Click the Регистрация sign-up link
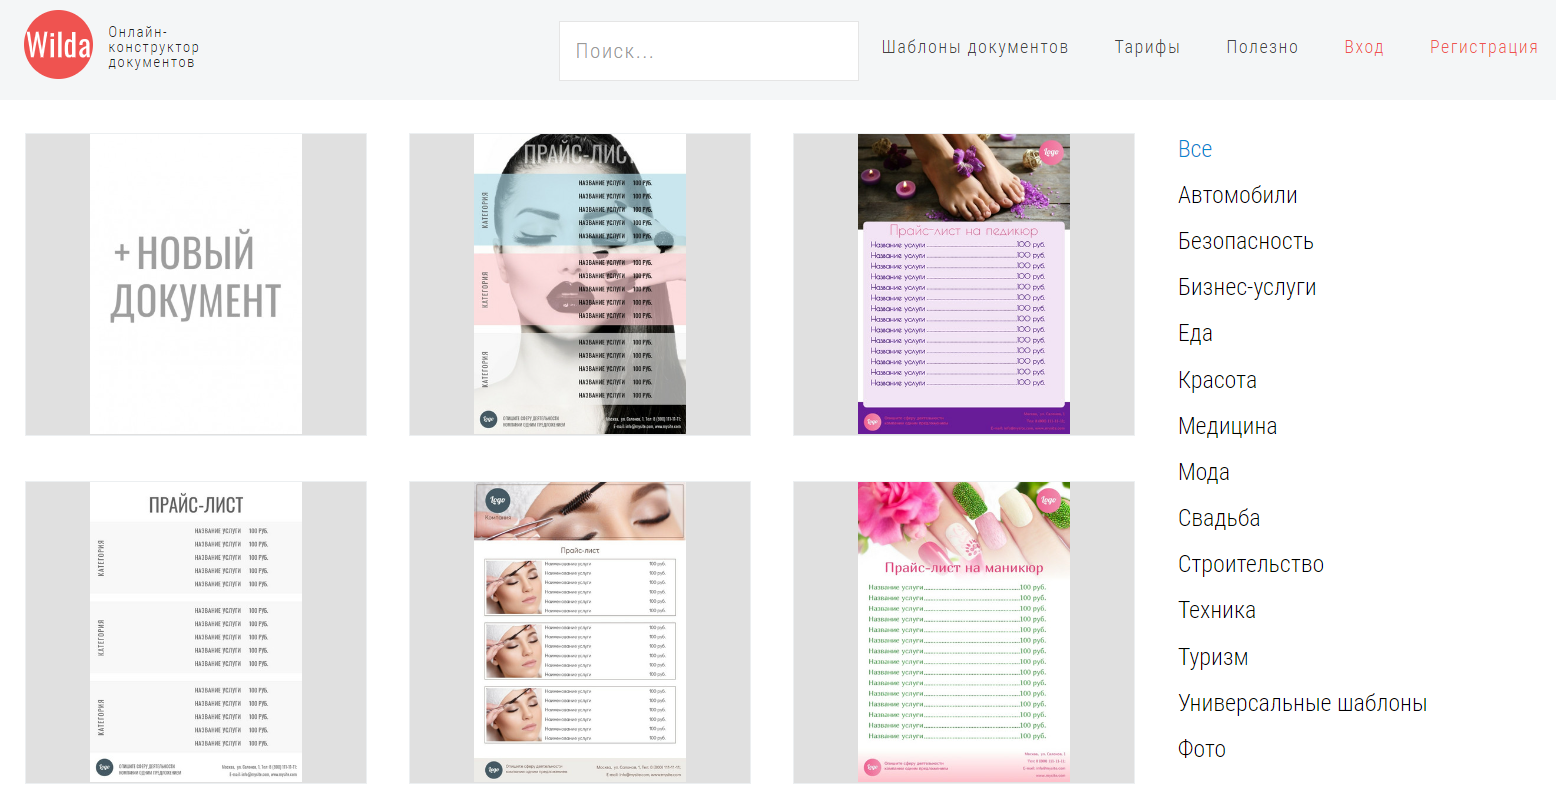The image size is (1556, 808). (1484, 47)
